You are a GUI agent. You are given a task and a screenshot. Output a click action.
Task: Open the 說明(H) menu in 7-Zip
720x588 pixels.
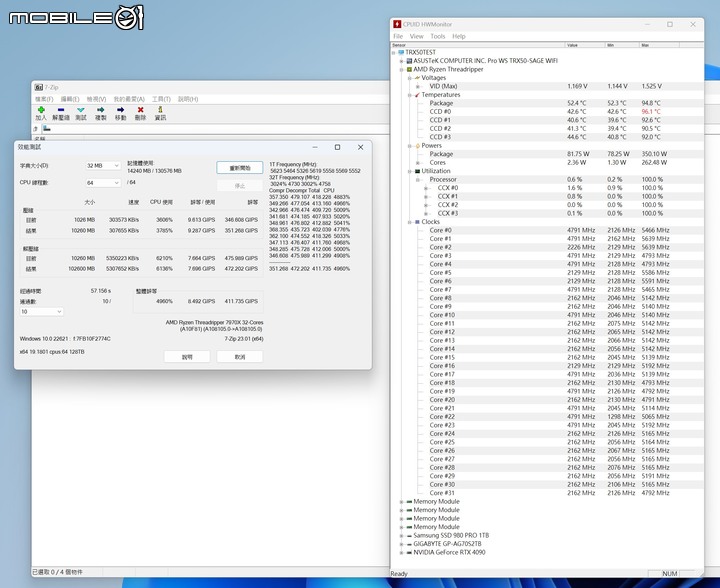click(188, 99)
